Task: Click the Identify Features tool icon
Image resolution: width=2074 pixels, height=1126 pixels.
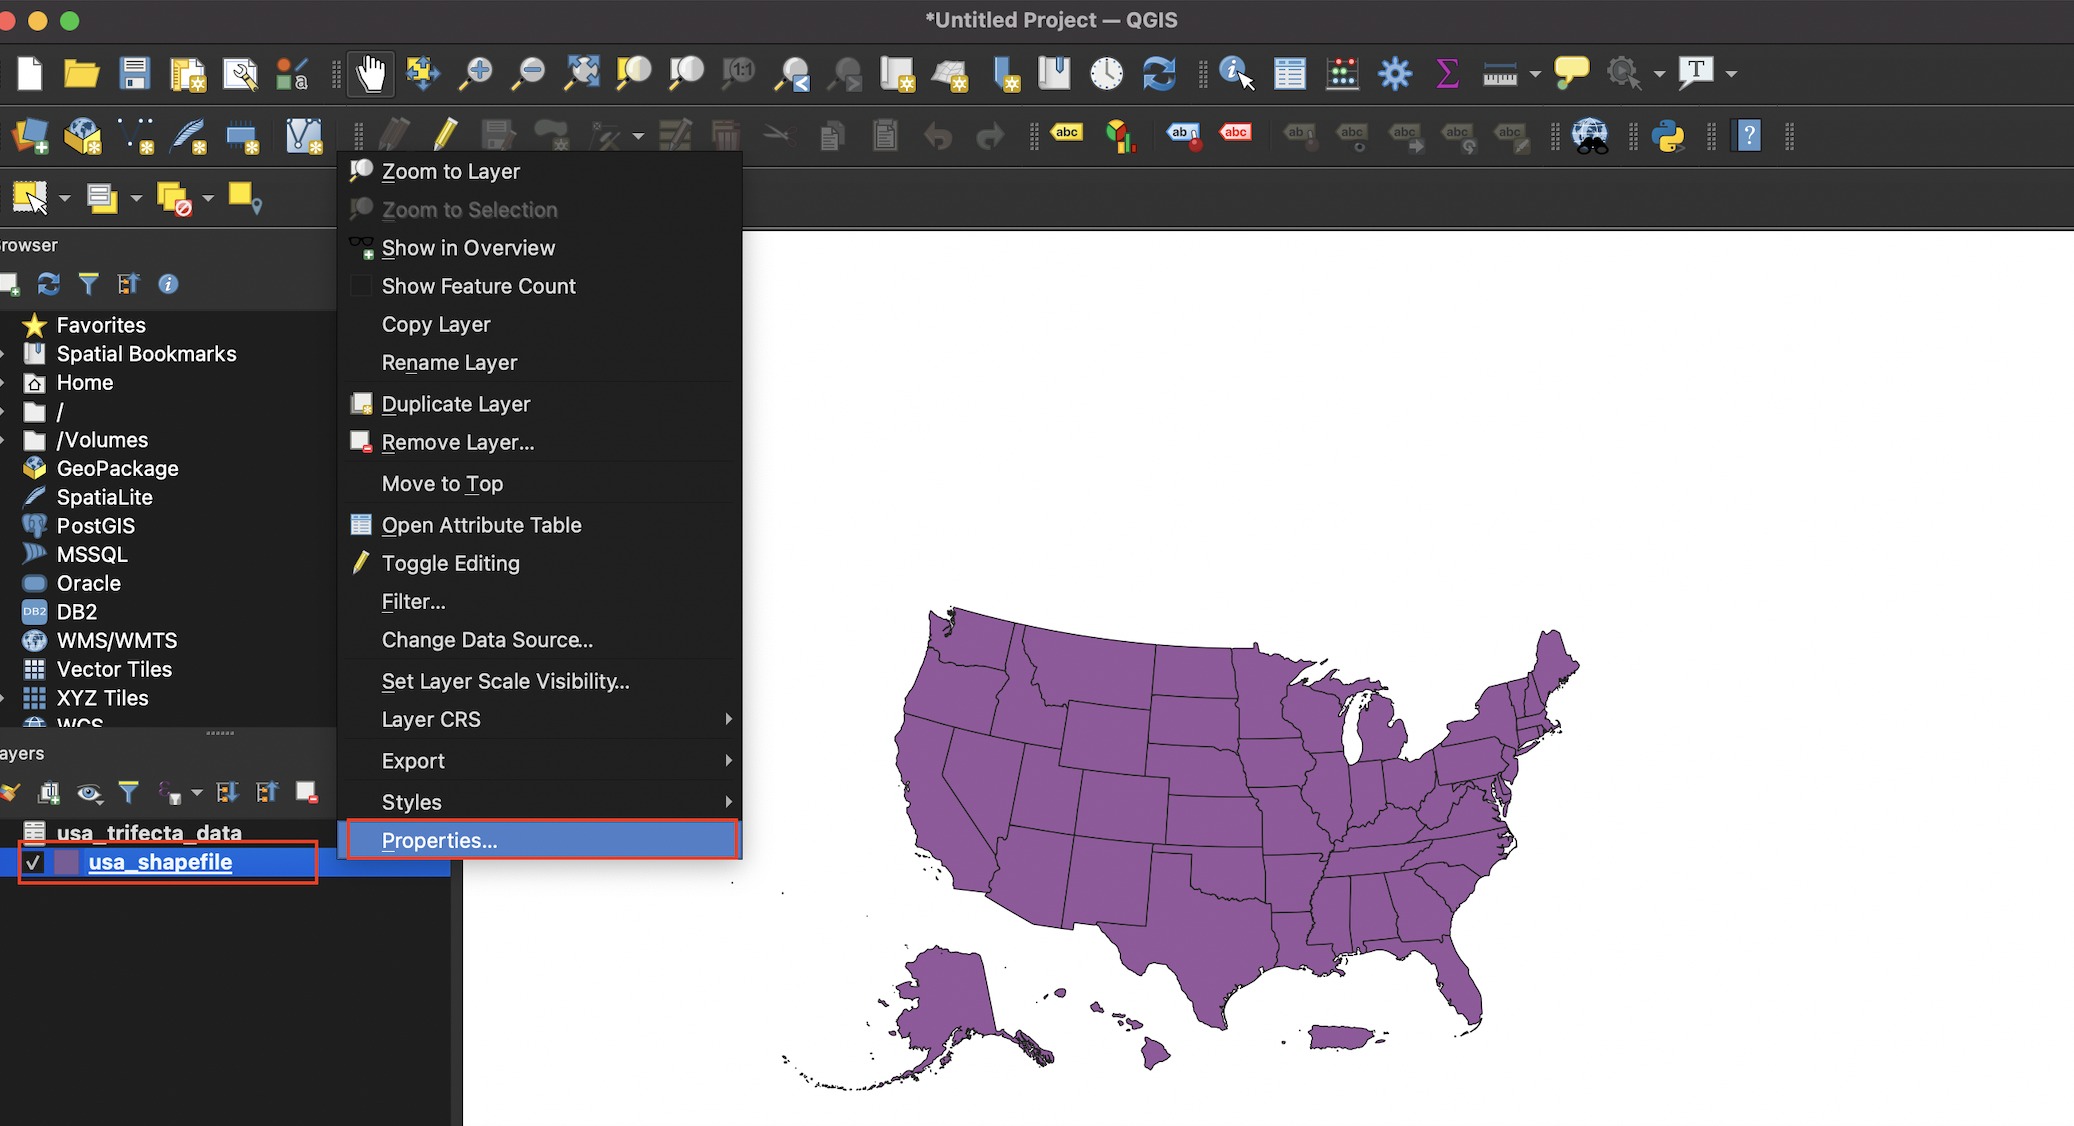Action: click(x=1236, y=73)
